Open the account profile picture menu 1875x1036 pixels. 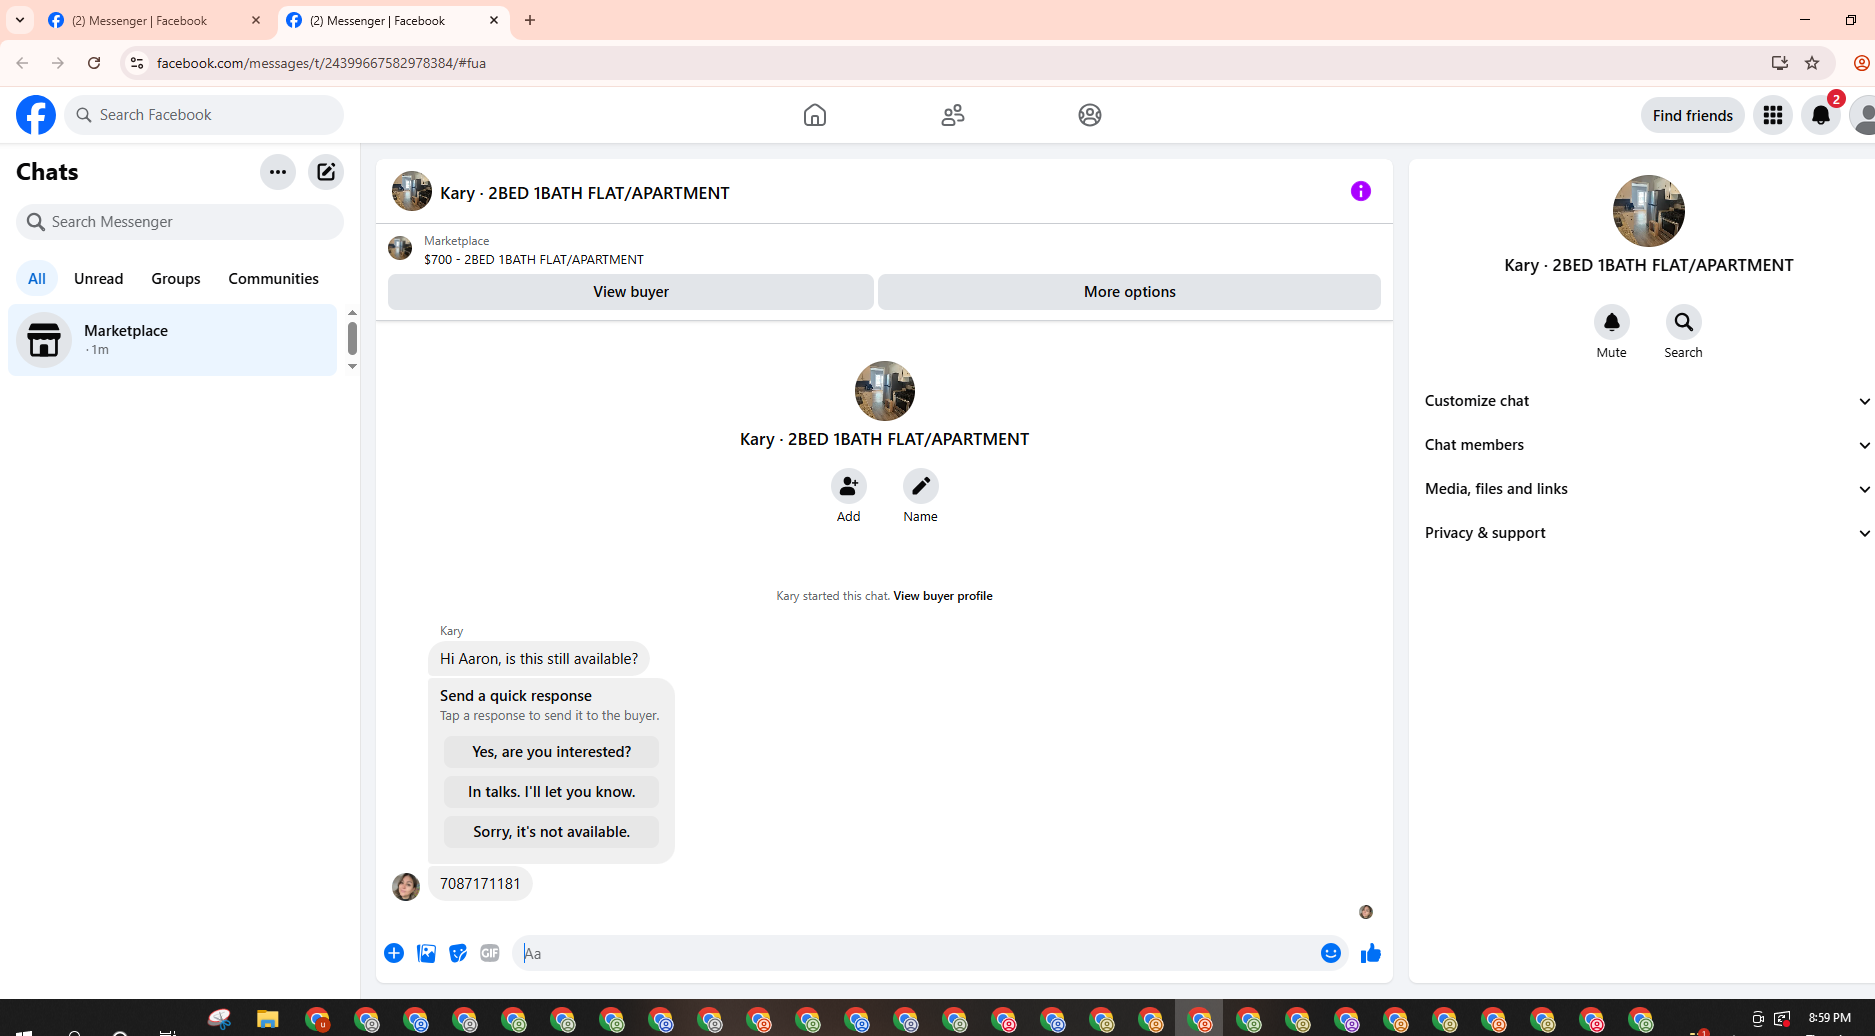tap(1864, 115)
